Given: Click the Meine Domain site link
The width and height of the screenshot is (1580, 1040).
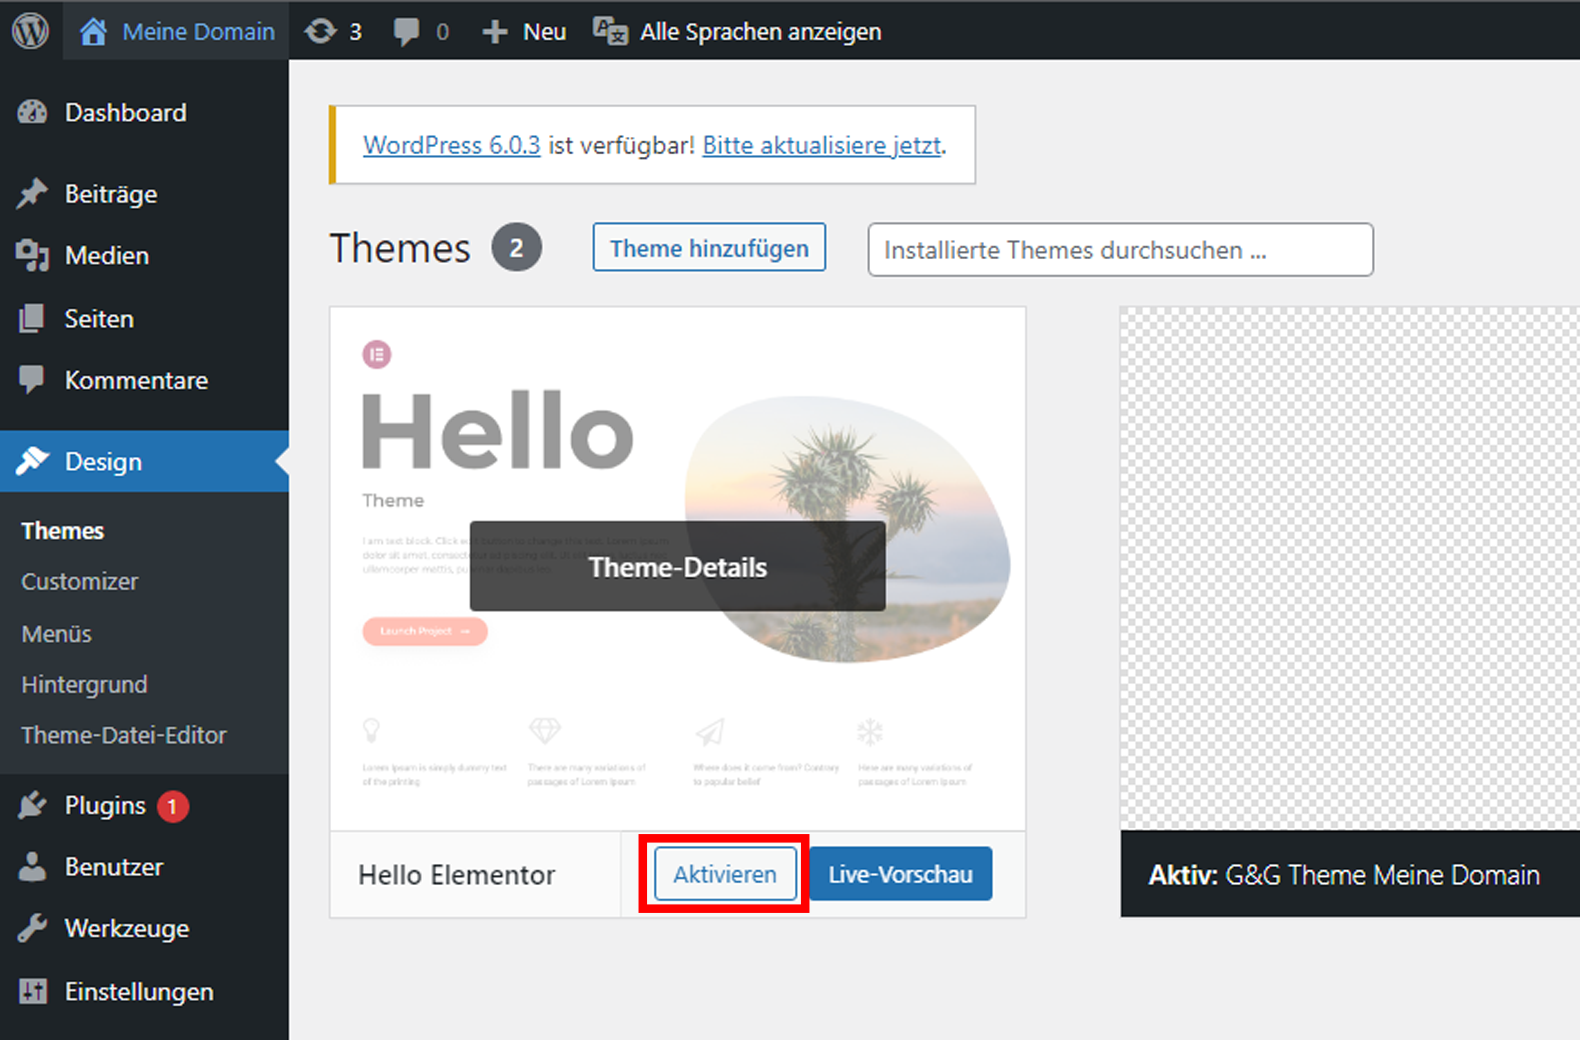Looking at the screenshot, I should [198, 32].
